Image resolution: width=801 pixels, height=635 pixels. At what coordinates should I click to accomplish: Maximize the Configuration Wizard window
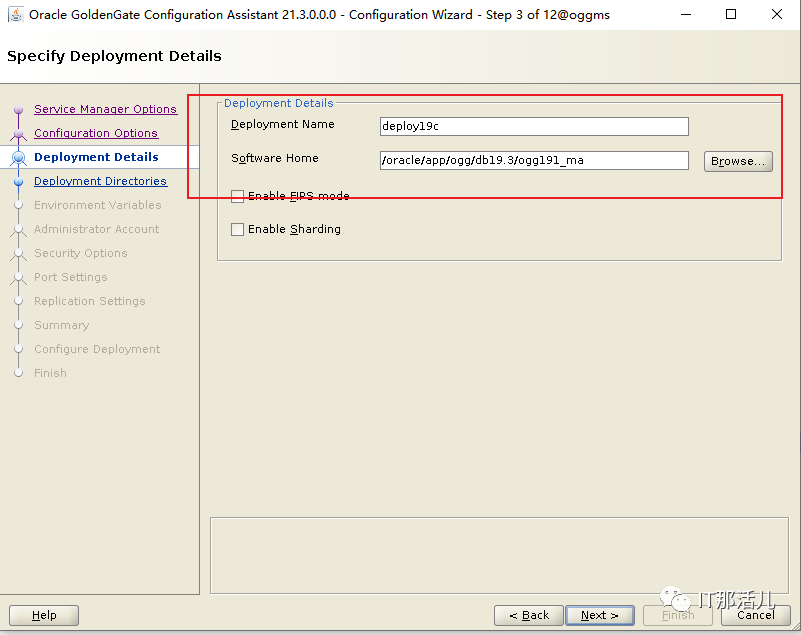(731, 14)
